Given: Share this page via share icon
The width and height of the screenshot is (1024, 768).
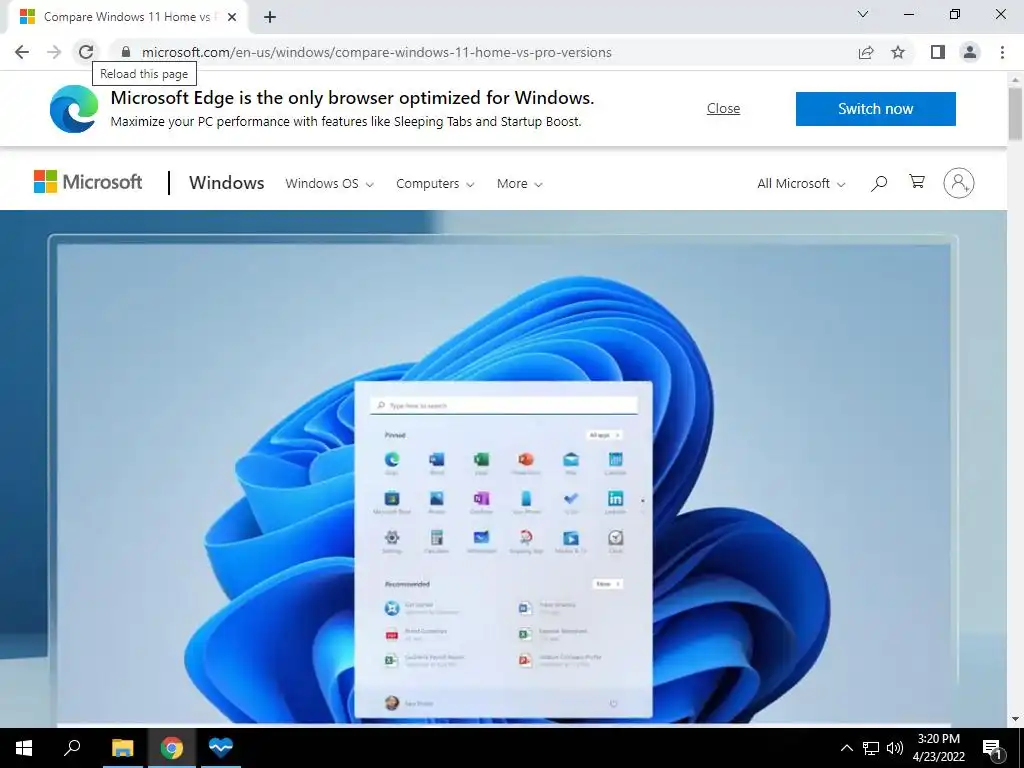Looking at the screenshot, I should click(866, 52).
